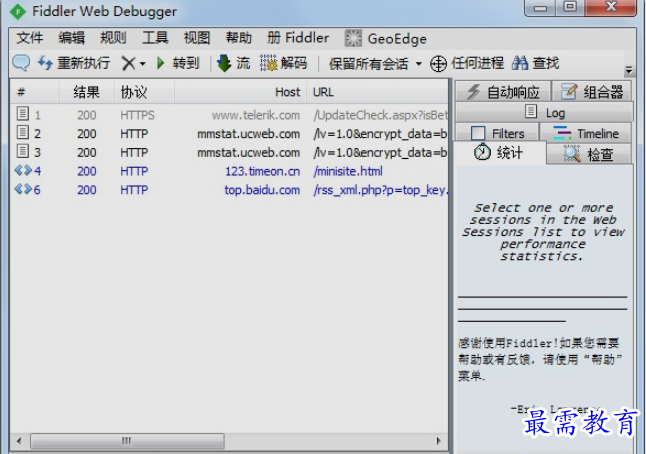
Task: Minimize the Fiddler window
Action: pyautogui.click(x=541, y=8)
